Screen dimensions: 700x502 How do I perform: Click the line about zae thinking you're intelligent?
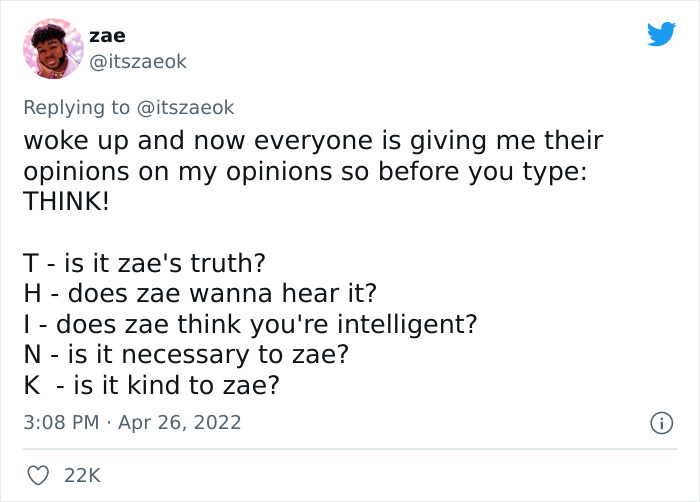click(267, 325)
